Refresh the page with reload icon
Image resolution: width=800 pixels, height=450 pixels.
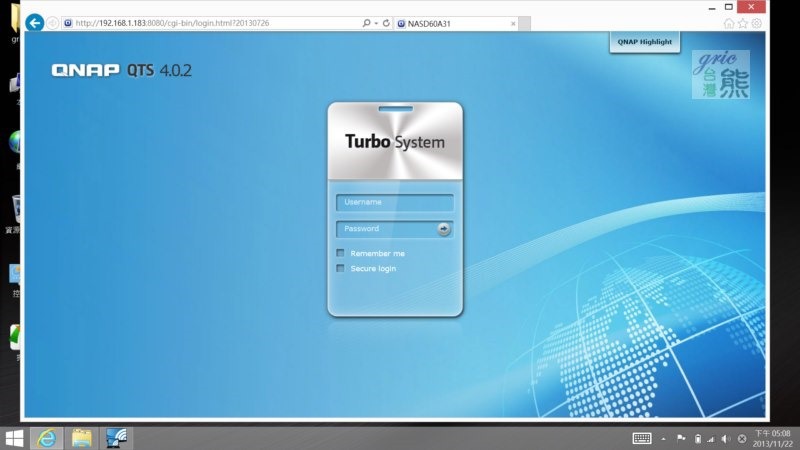386,23
